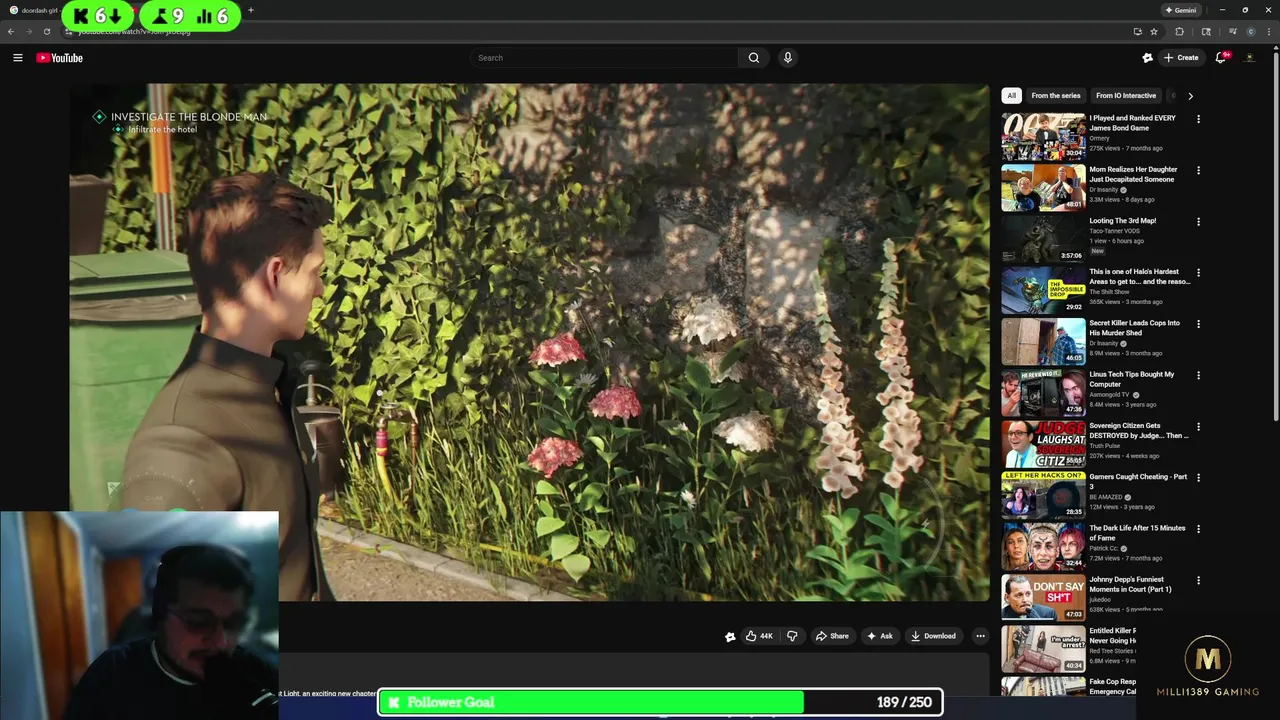
Task: Open Dark Life After 15 Minutes thumbnail
Action: click(1043, 547)
